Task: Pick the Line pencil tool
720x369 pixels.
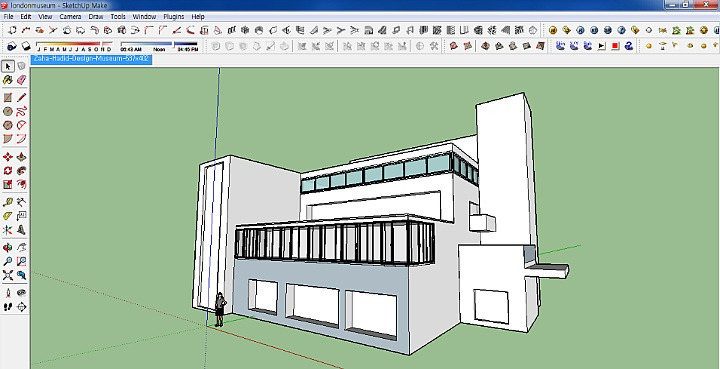Action: (x=22, y=98)
